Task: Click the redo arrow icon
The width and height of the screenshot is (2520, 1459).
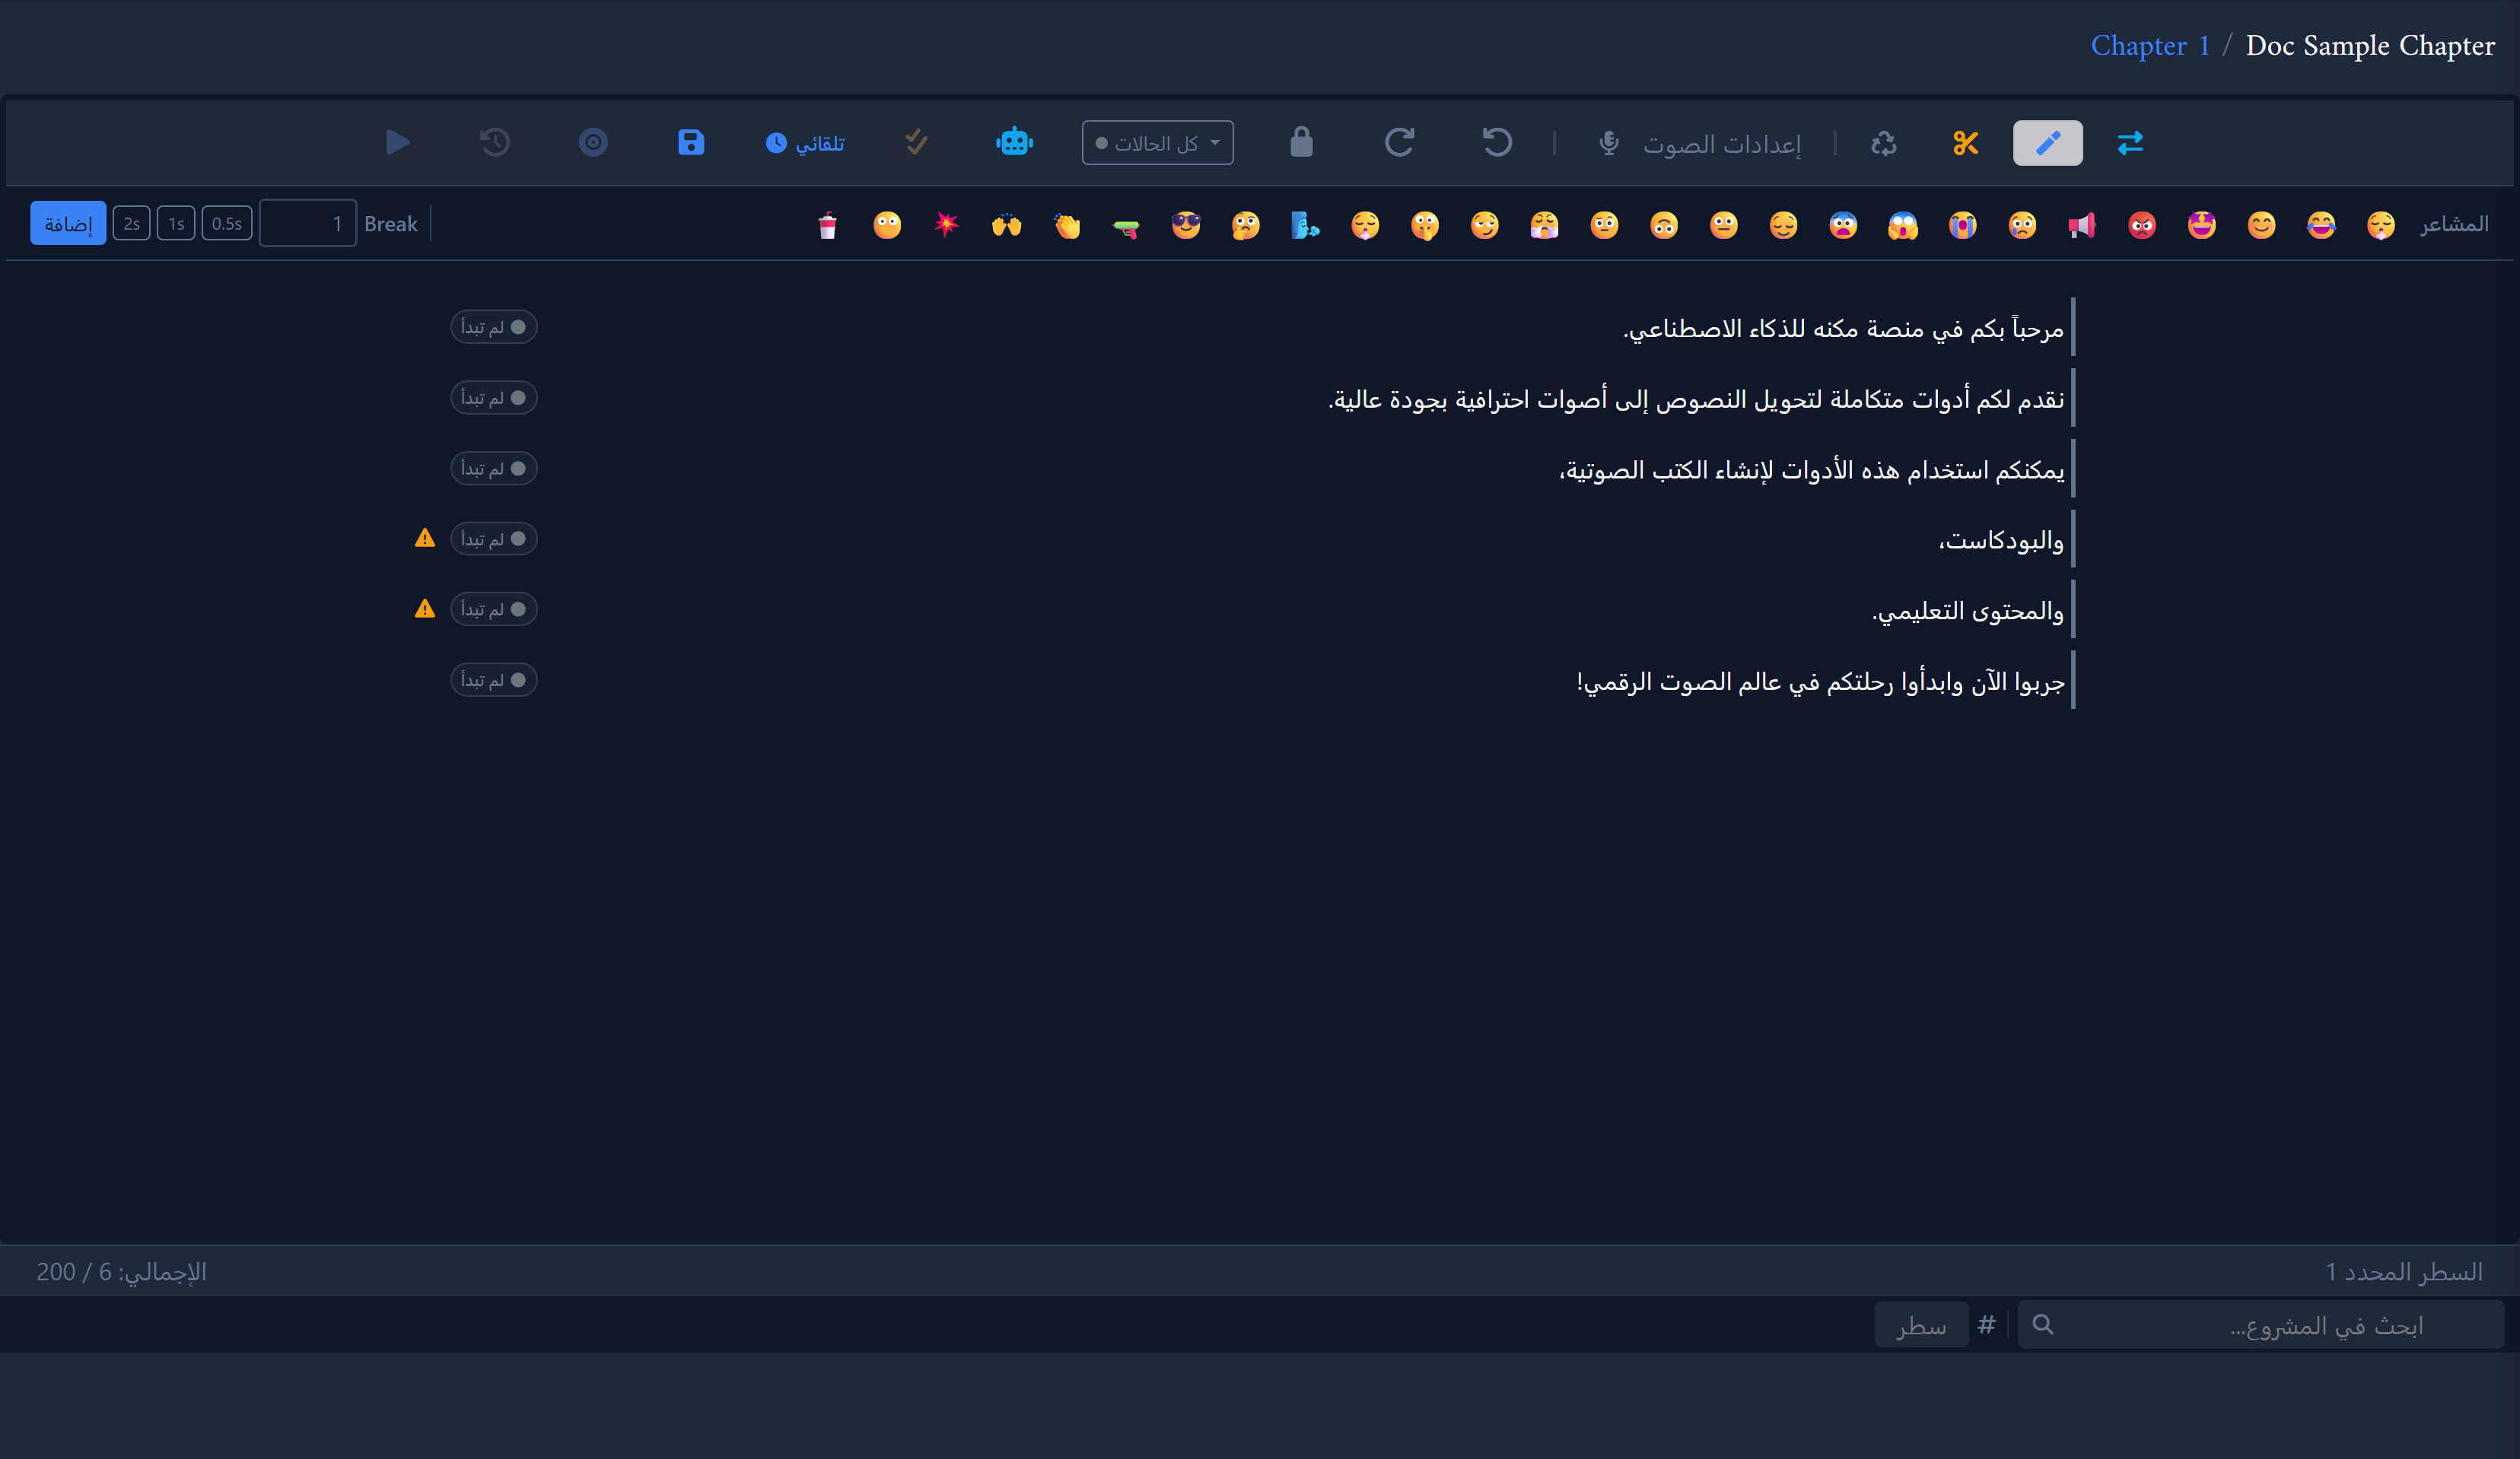Action: (1399, 142)
